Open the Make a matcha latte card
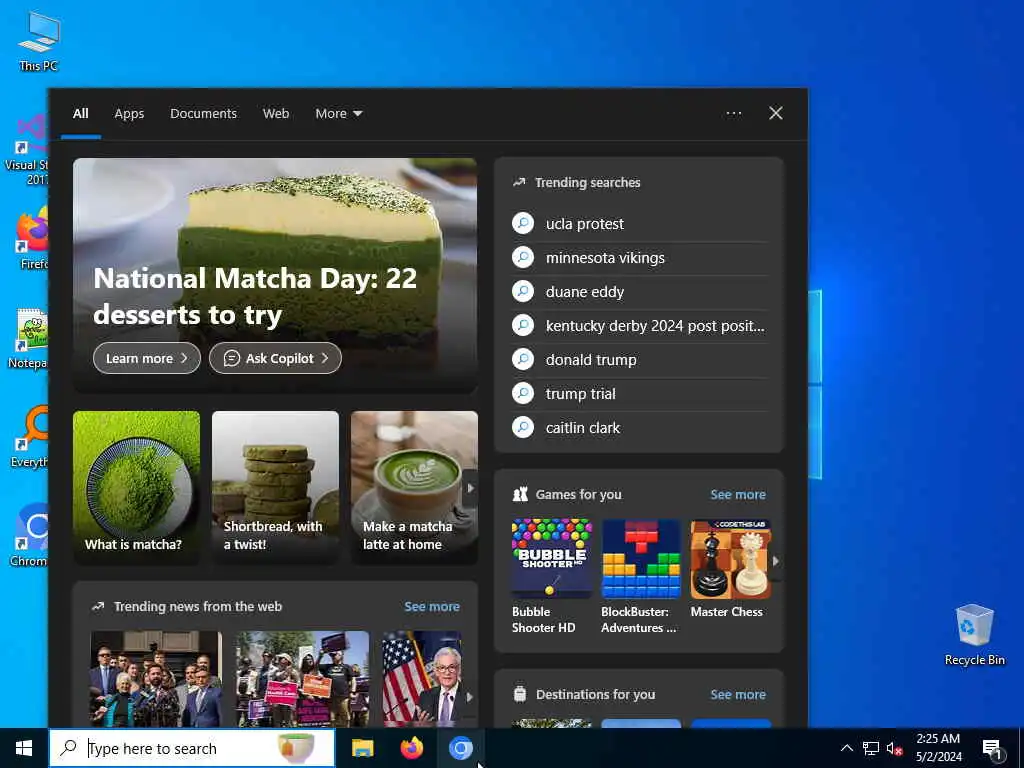 click(x=414, y=487)
